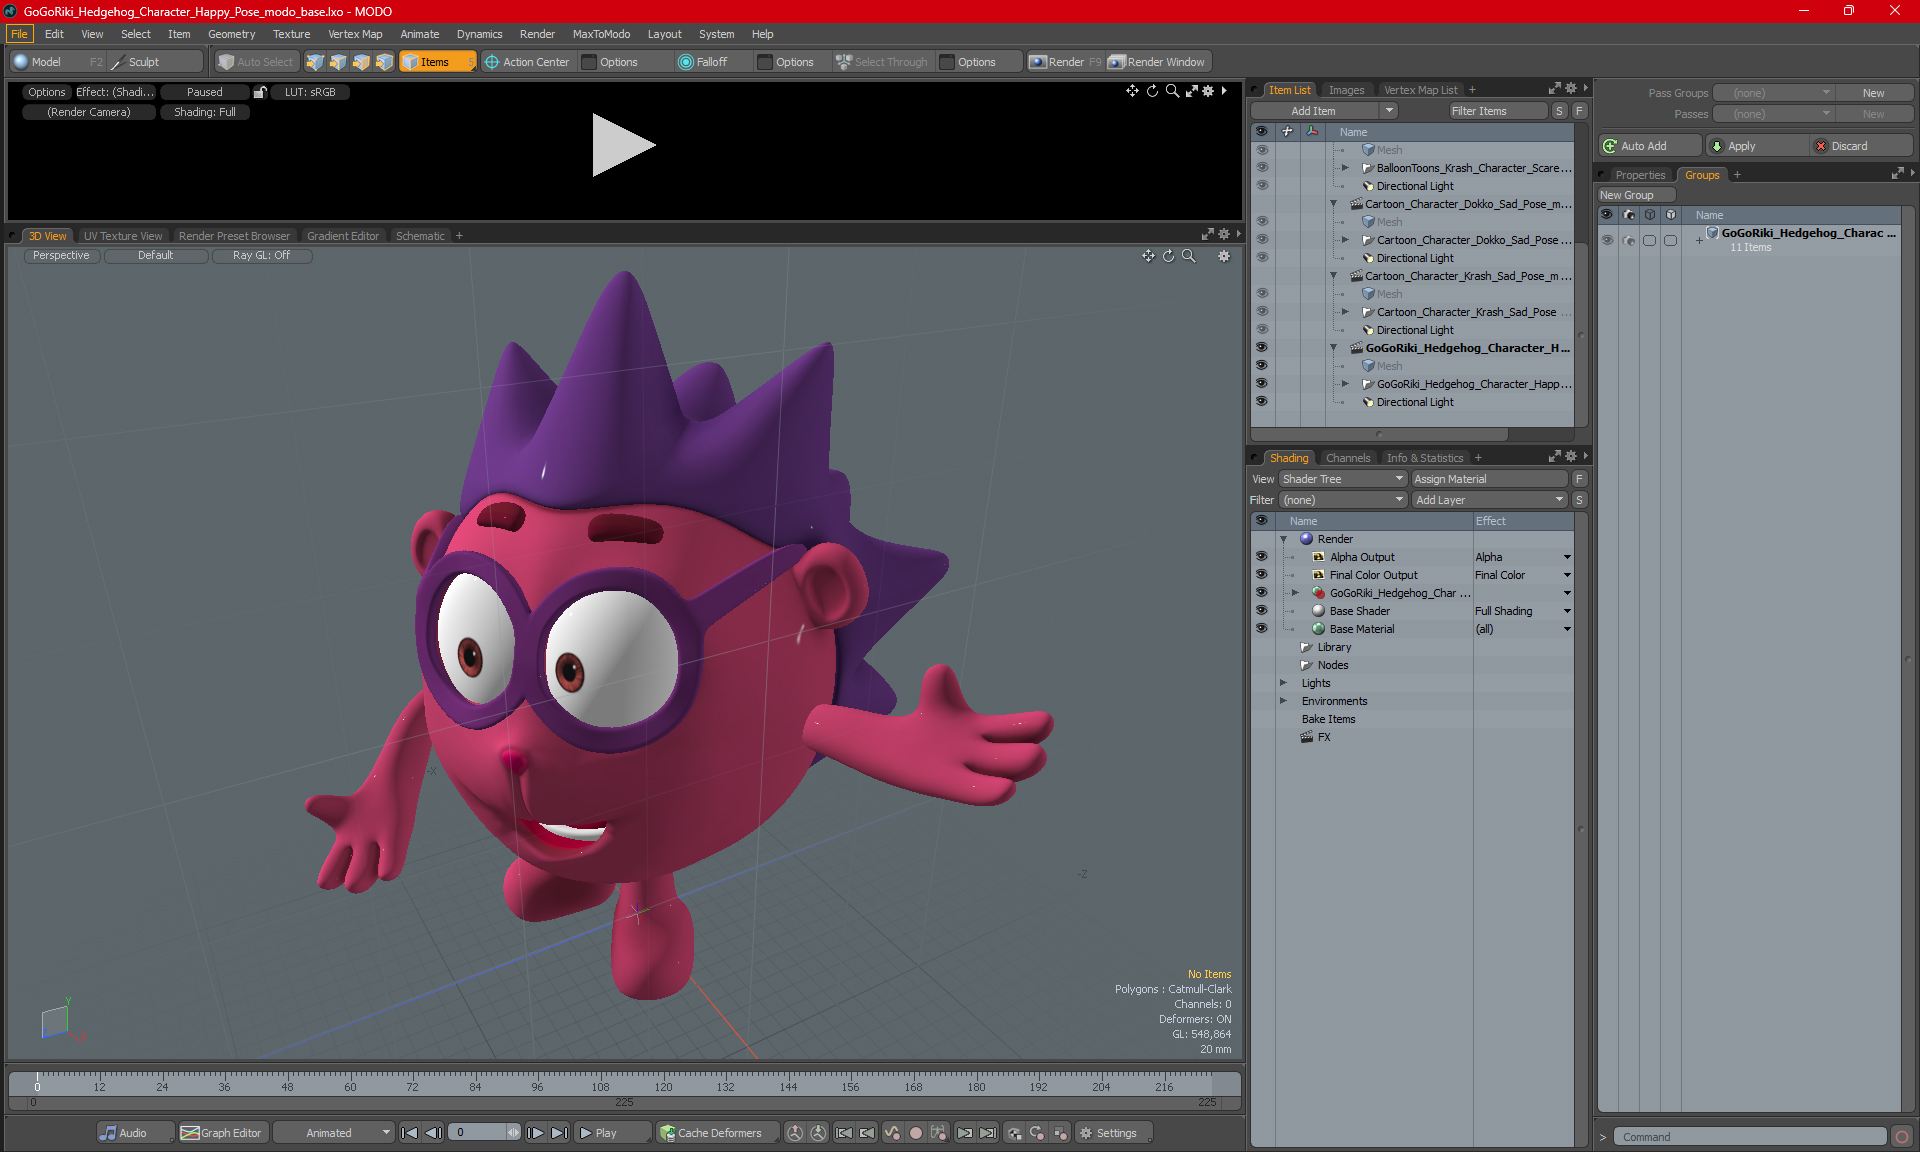Open the Add Layer dropdown
Screen dimensions: 1920x1152
click(x=1489, y=500)
